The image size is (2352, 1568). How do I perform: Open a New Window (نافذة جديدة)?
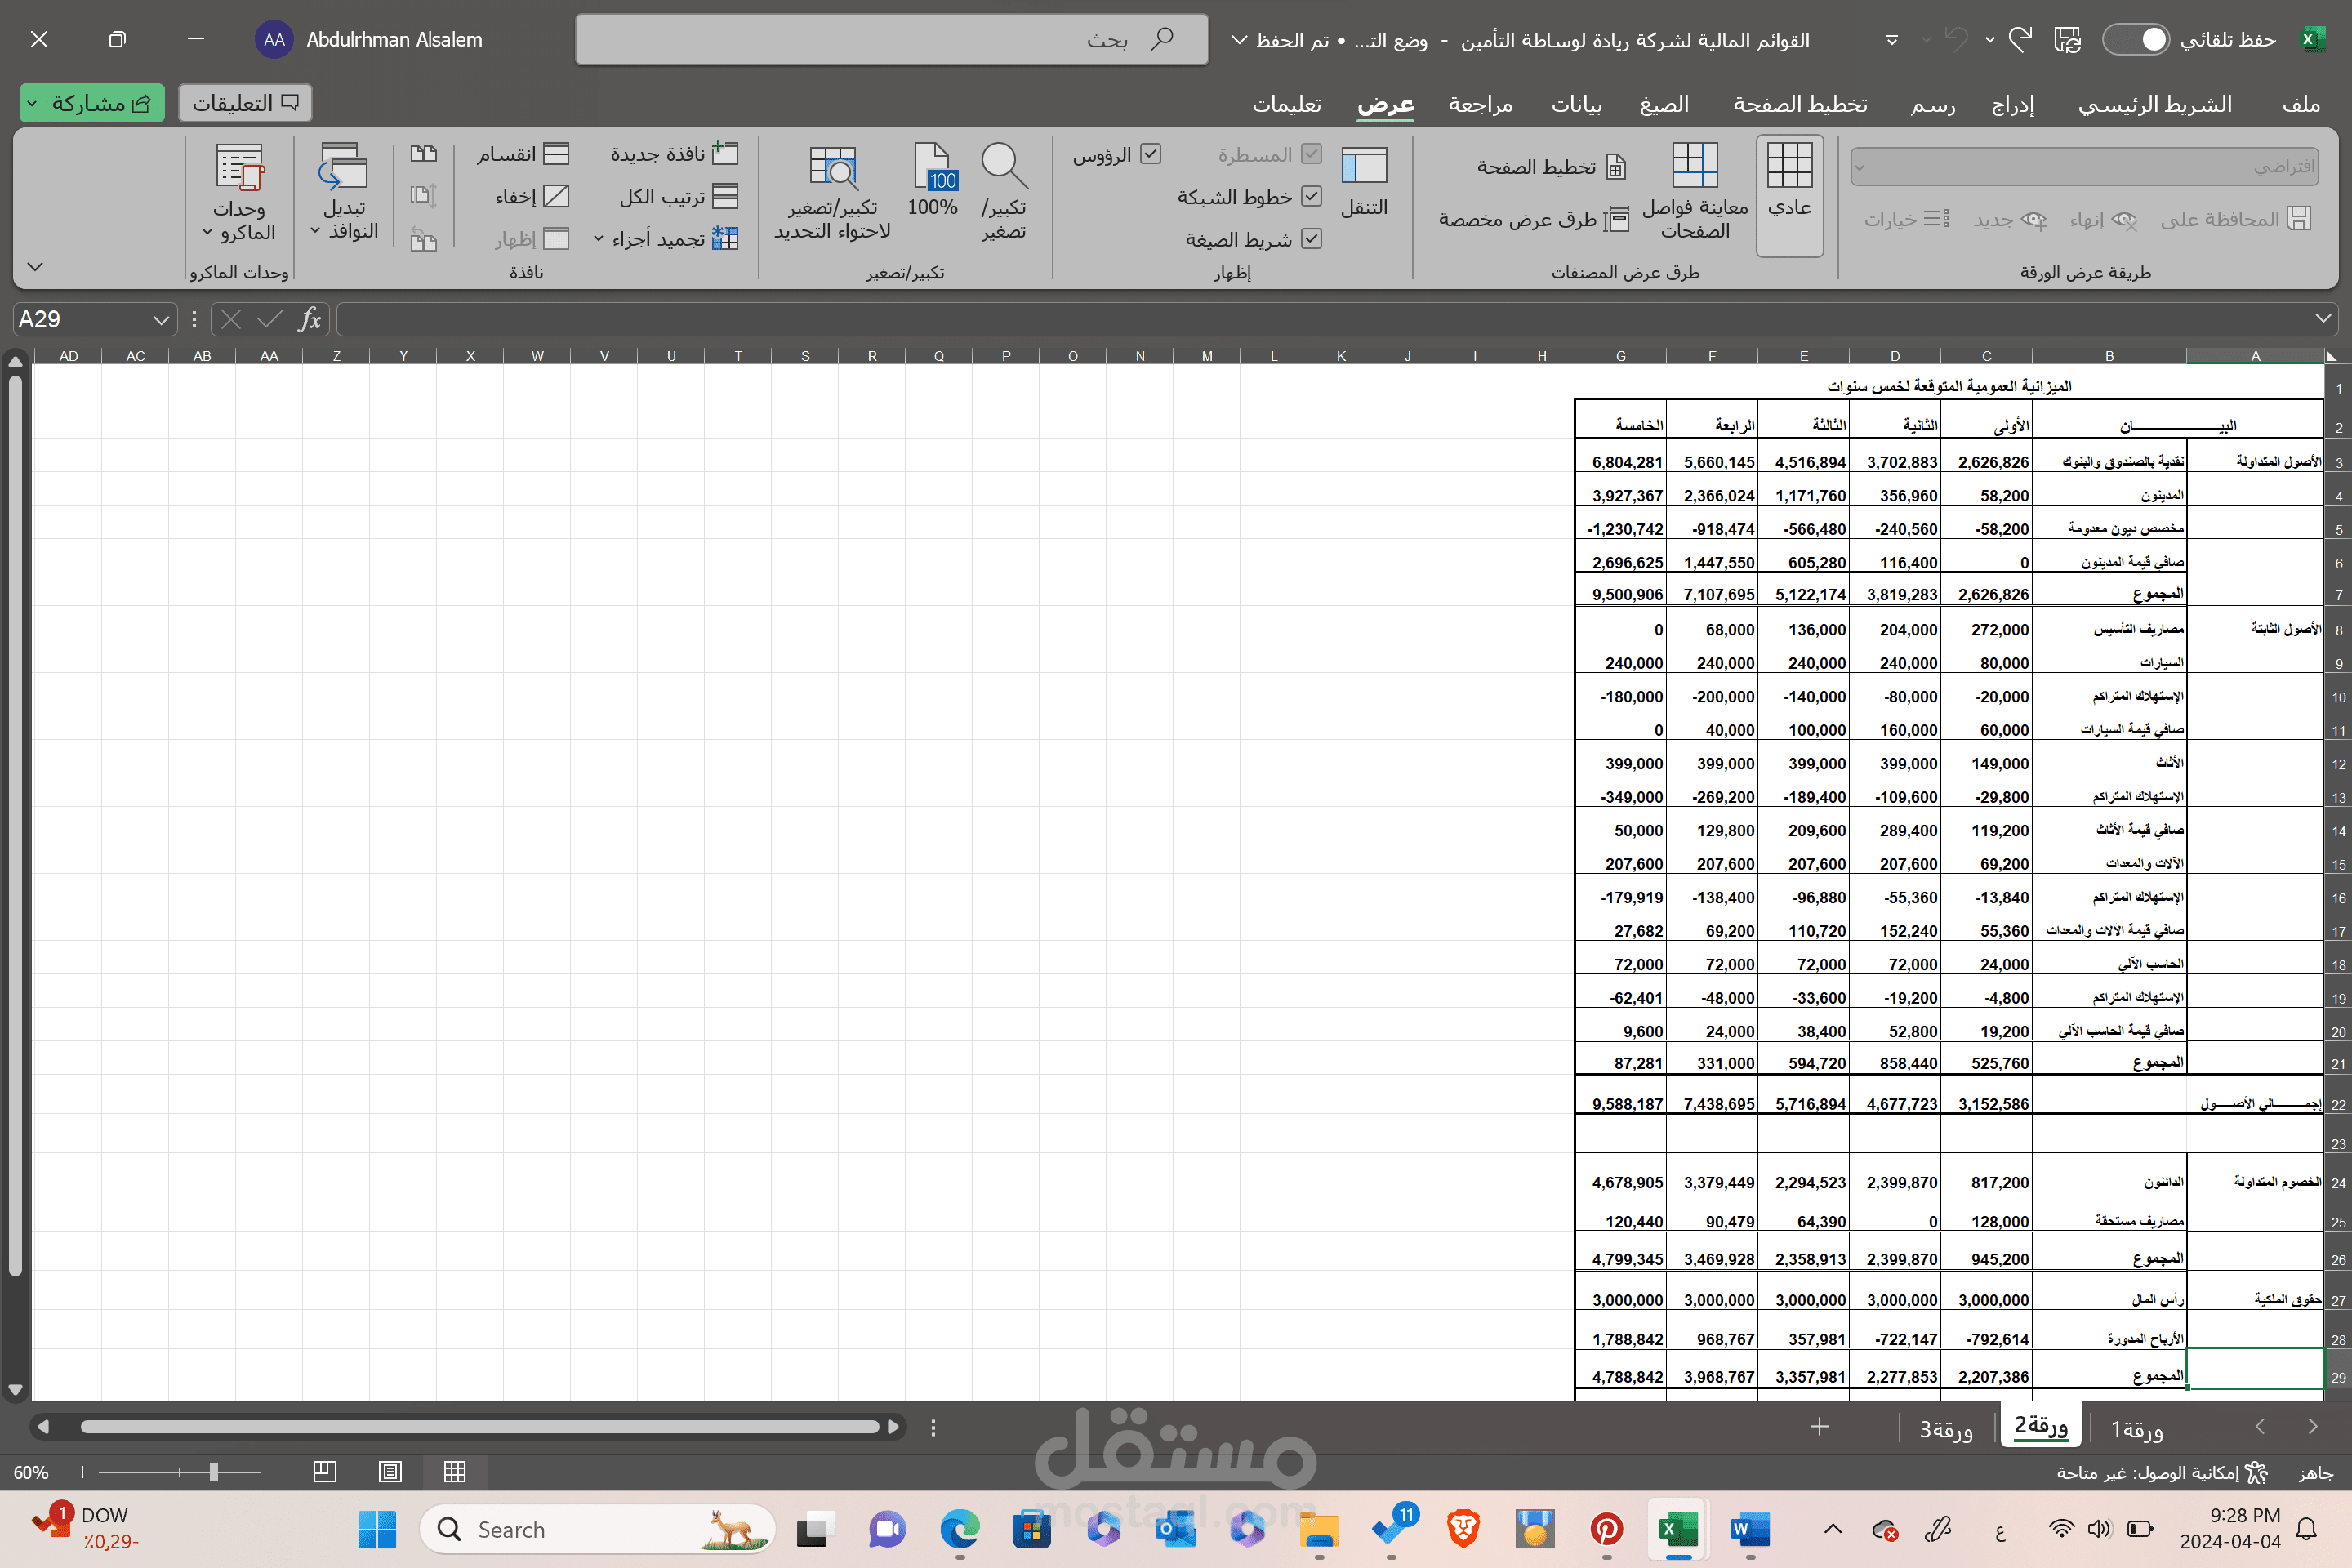pos(675,154)
